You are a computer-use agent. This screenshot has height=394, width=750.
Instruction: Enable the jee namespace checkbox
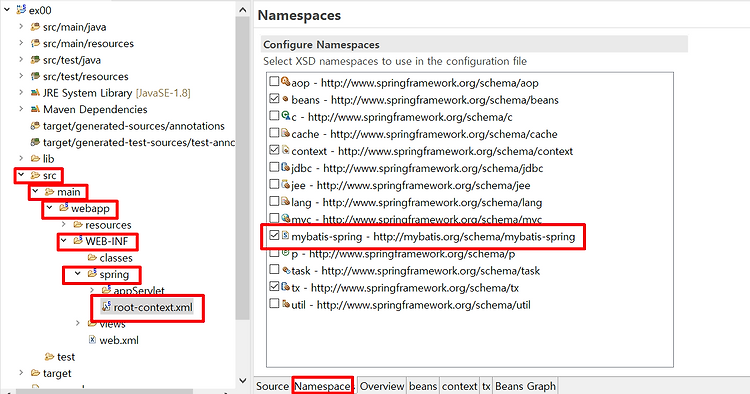[274, 184]
